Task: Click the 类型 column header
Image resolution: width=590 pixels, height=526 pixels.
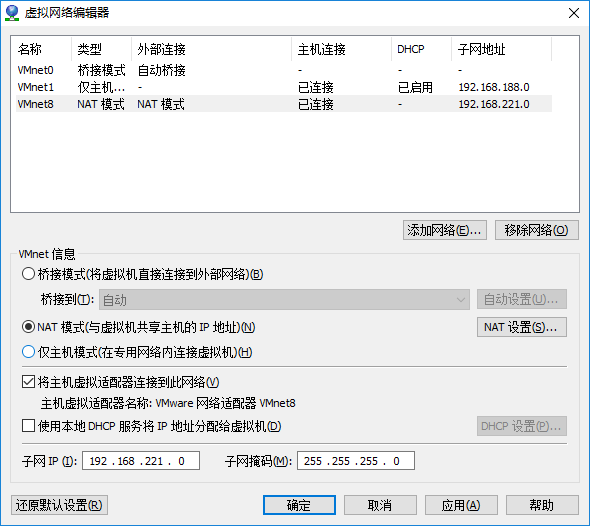Action: pyautogui.click(x=101, y=49)
